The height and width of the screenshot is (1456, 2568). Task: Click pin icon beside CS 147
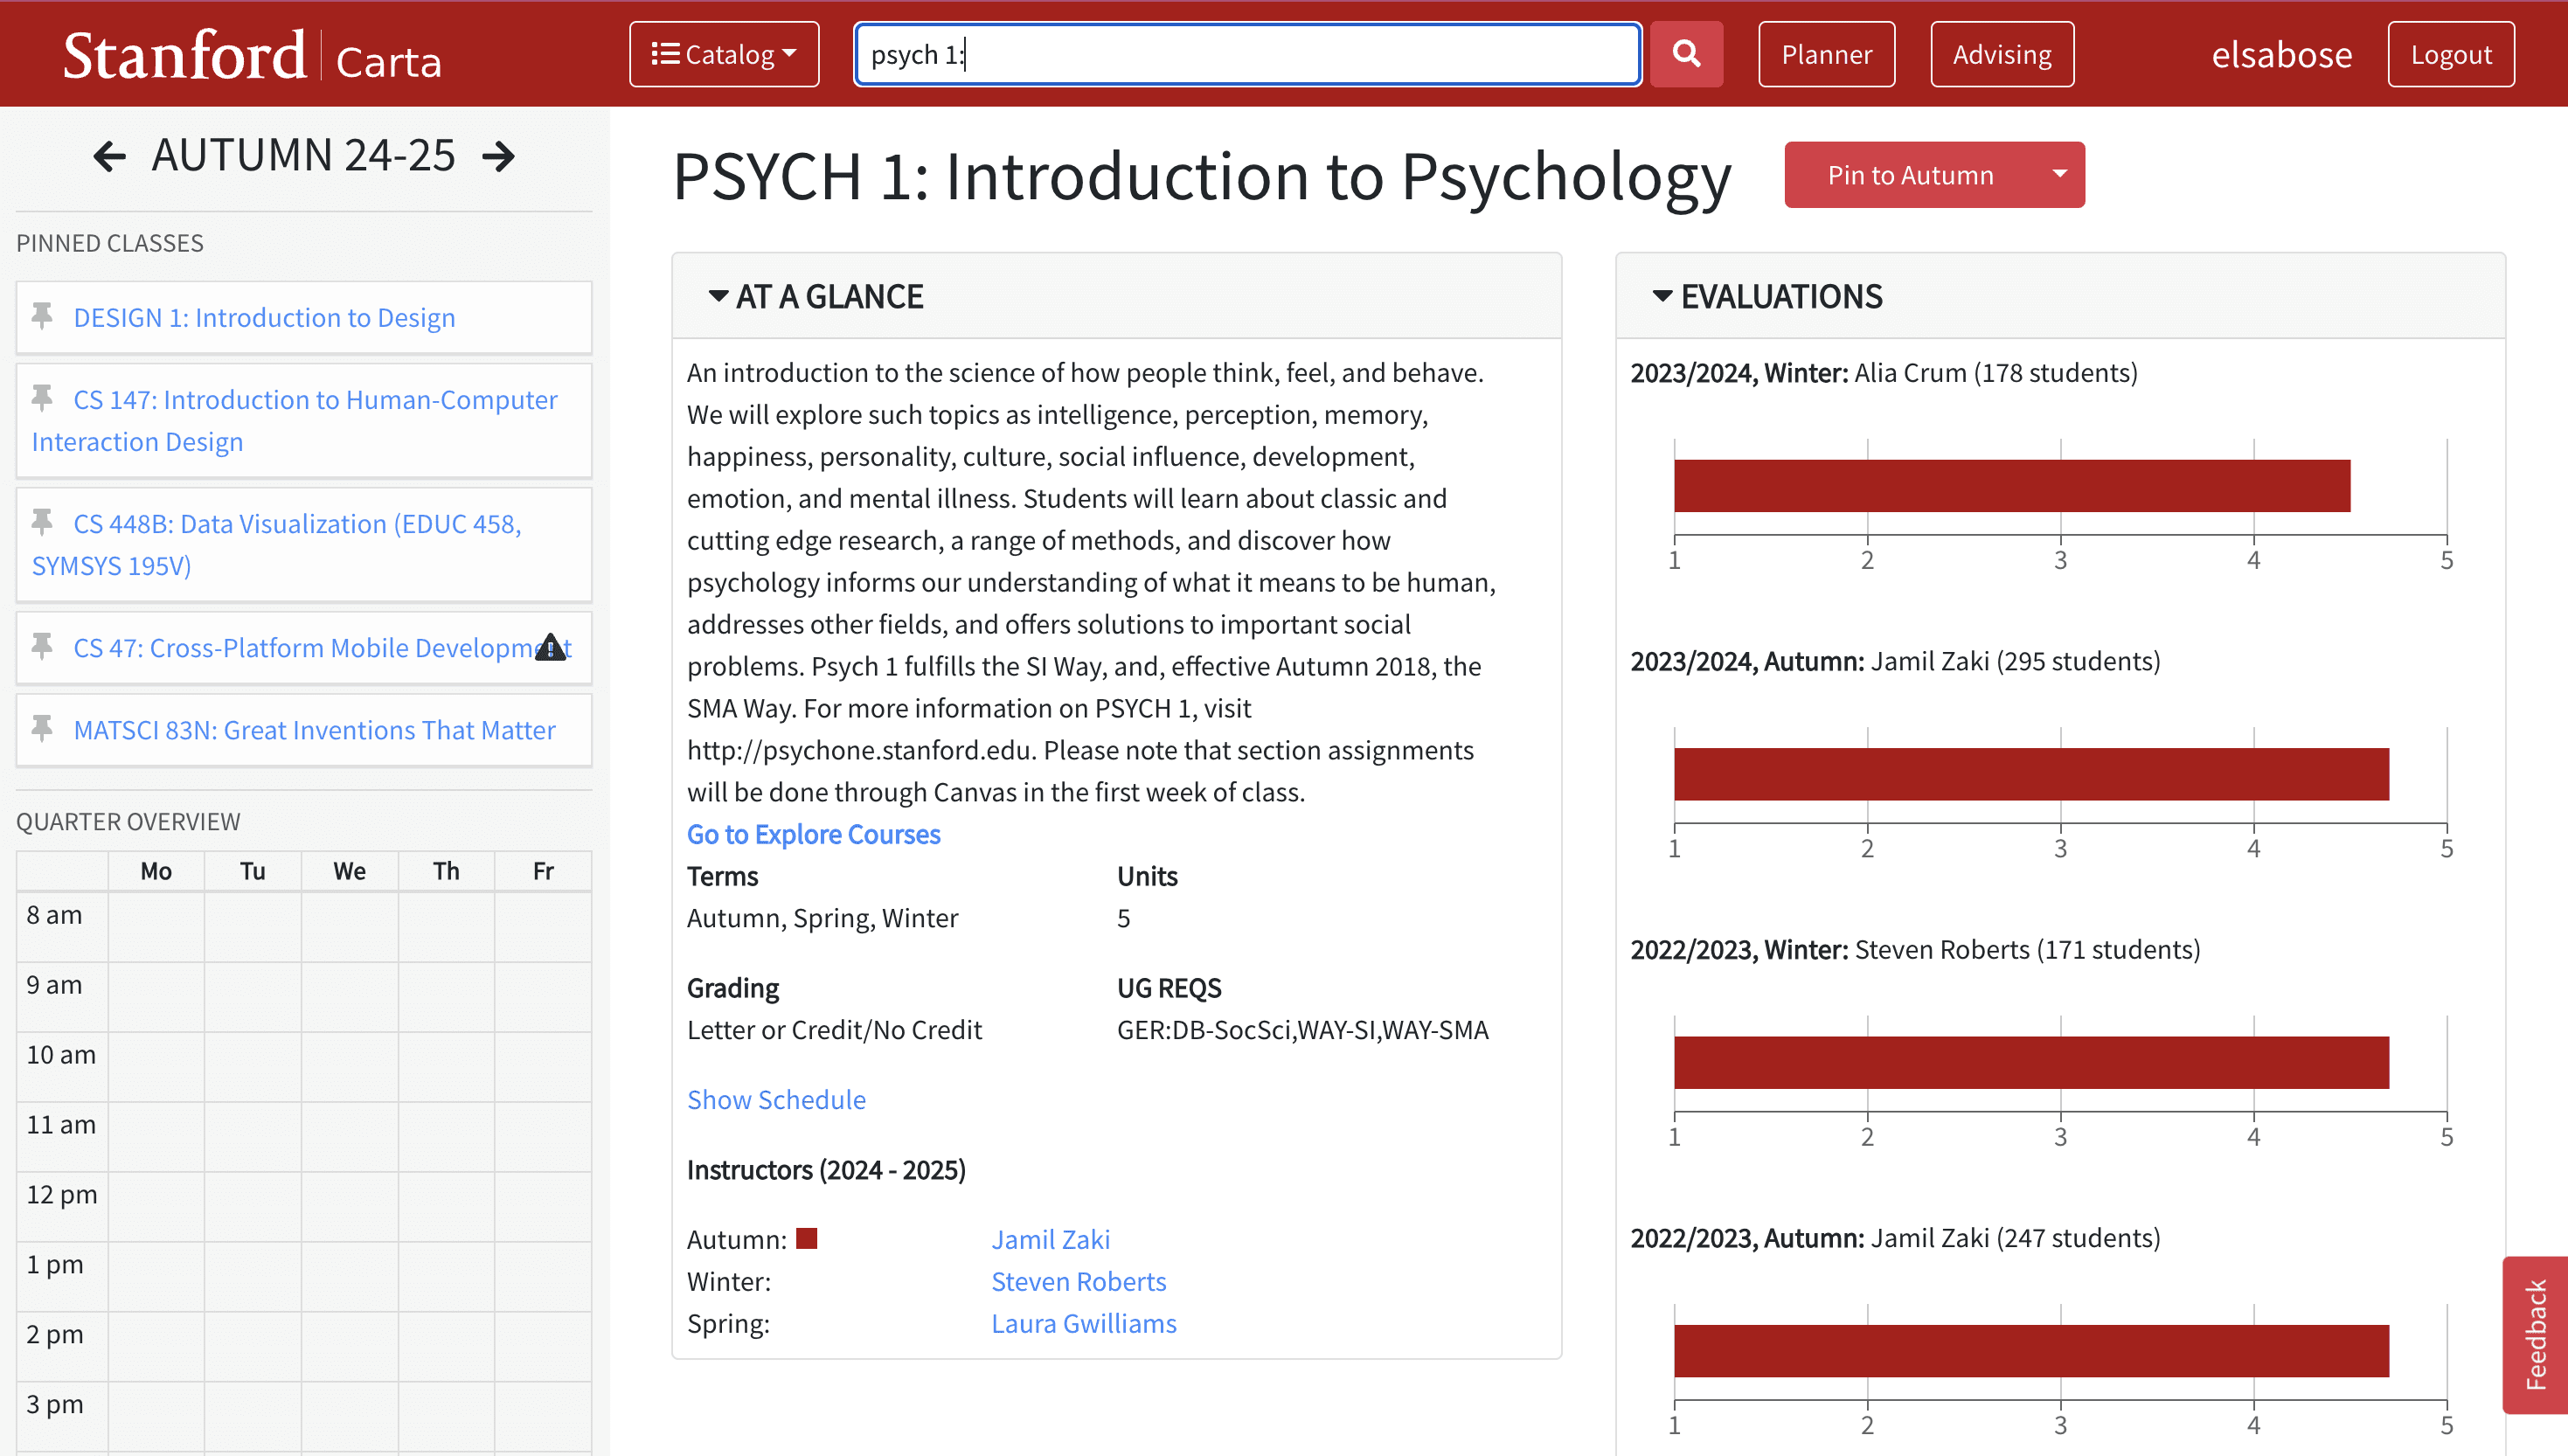(x=42, y=398)
